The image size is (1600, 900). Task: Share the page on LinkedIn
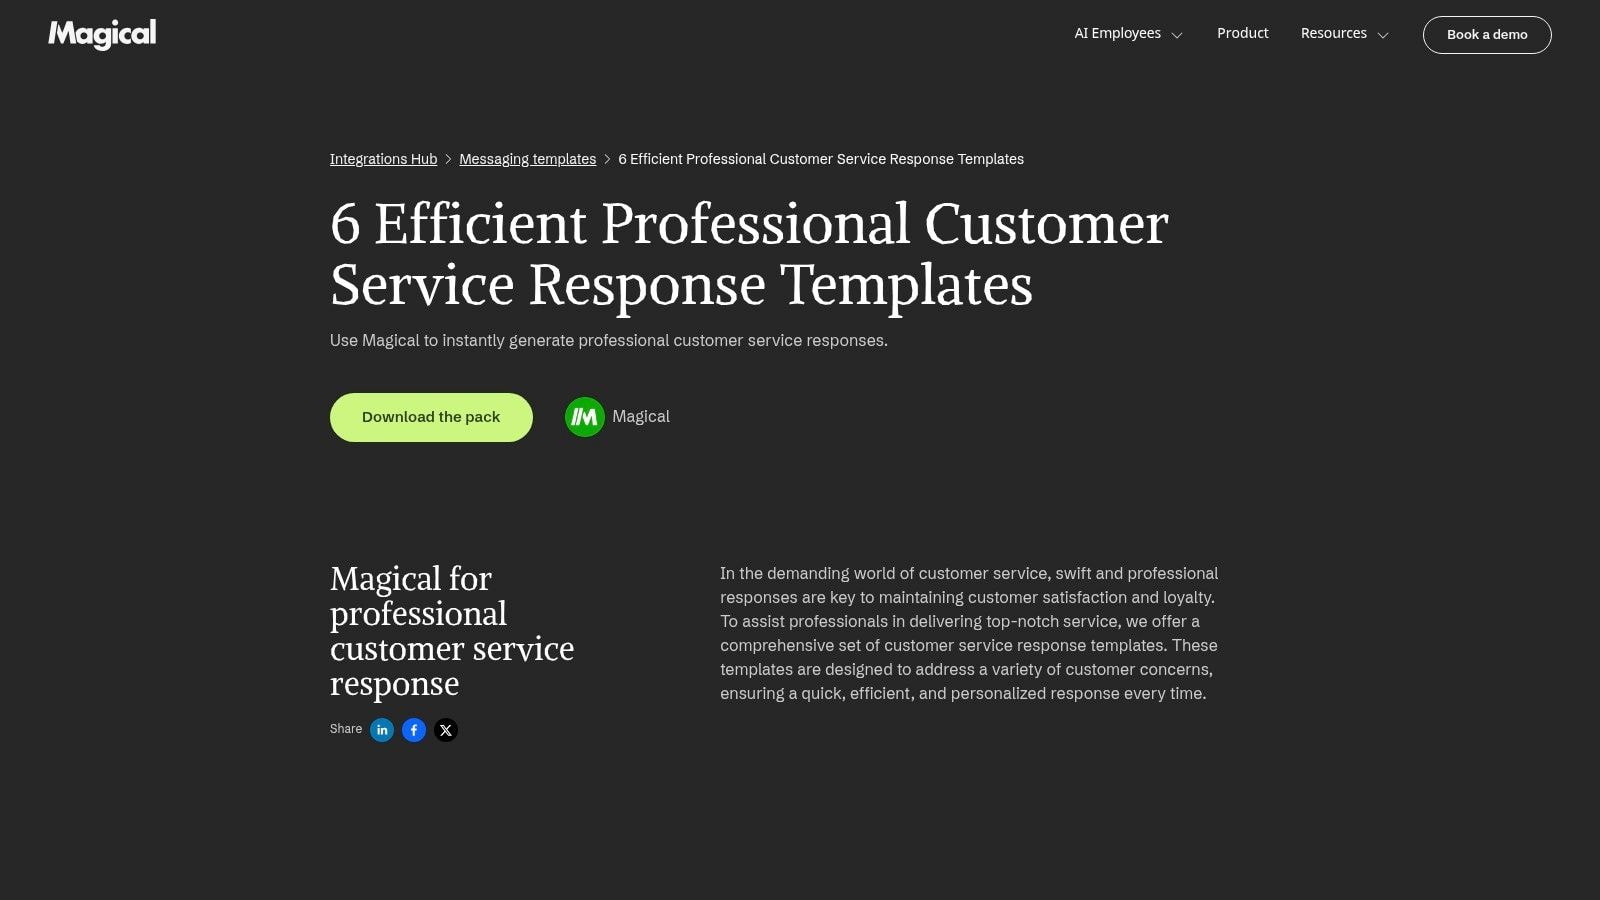pos(382,730)
